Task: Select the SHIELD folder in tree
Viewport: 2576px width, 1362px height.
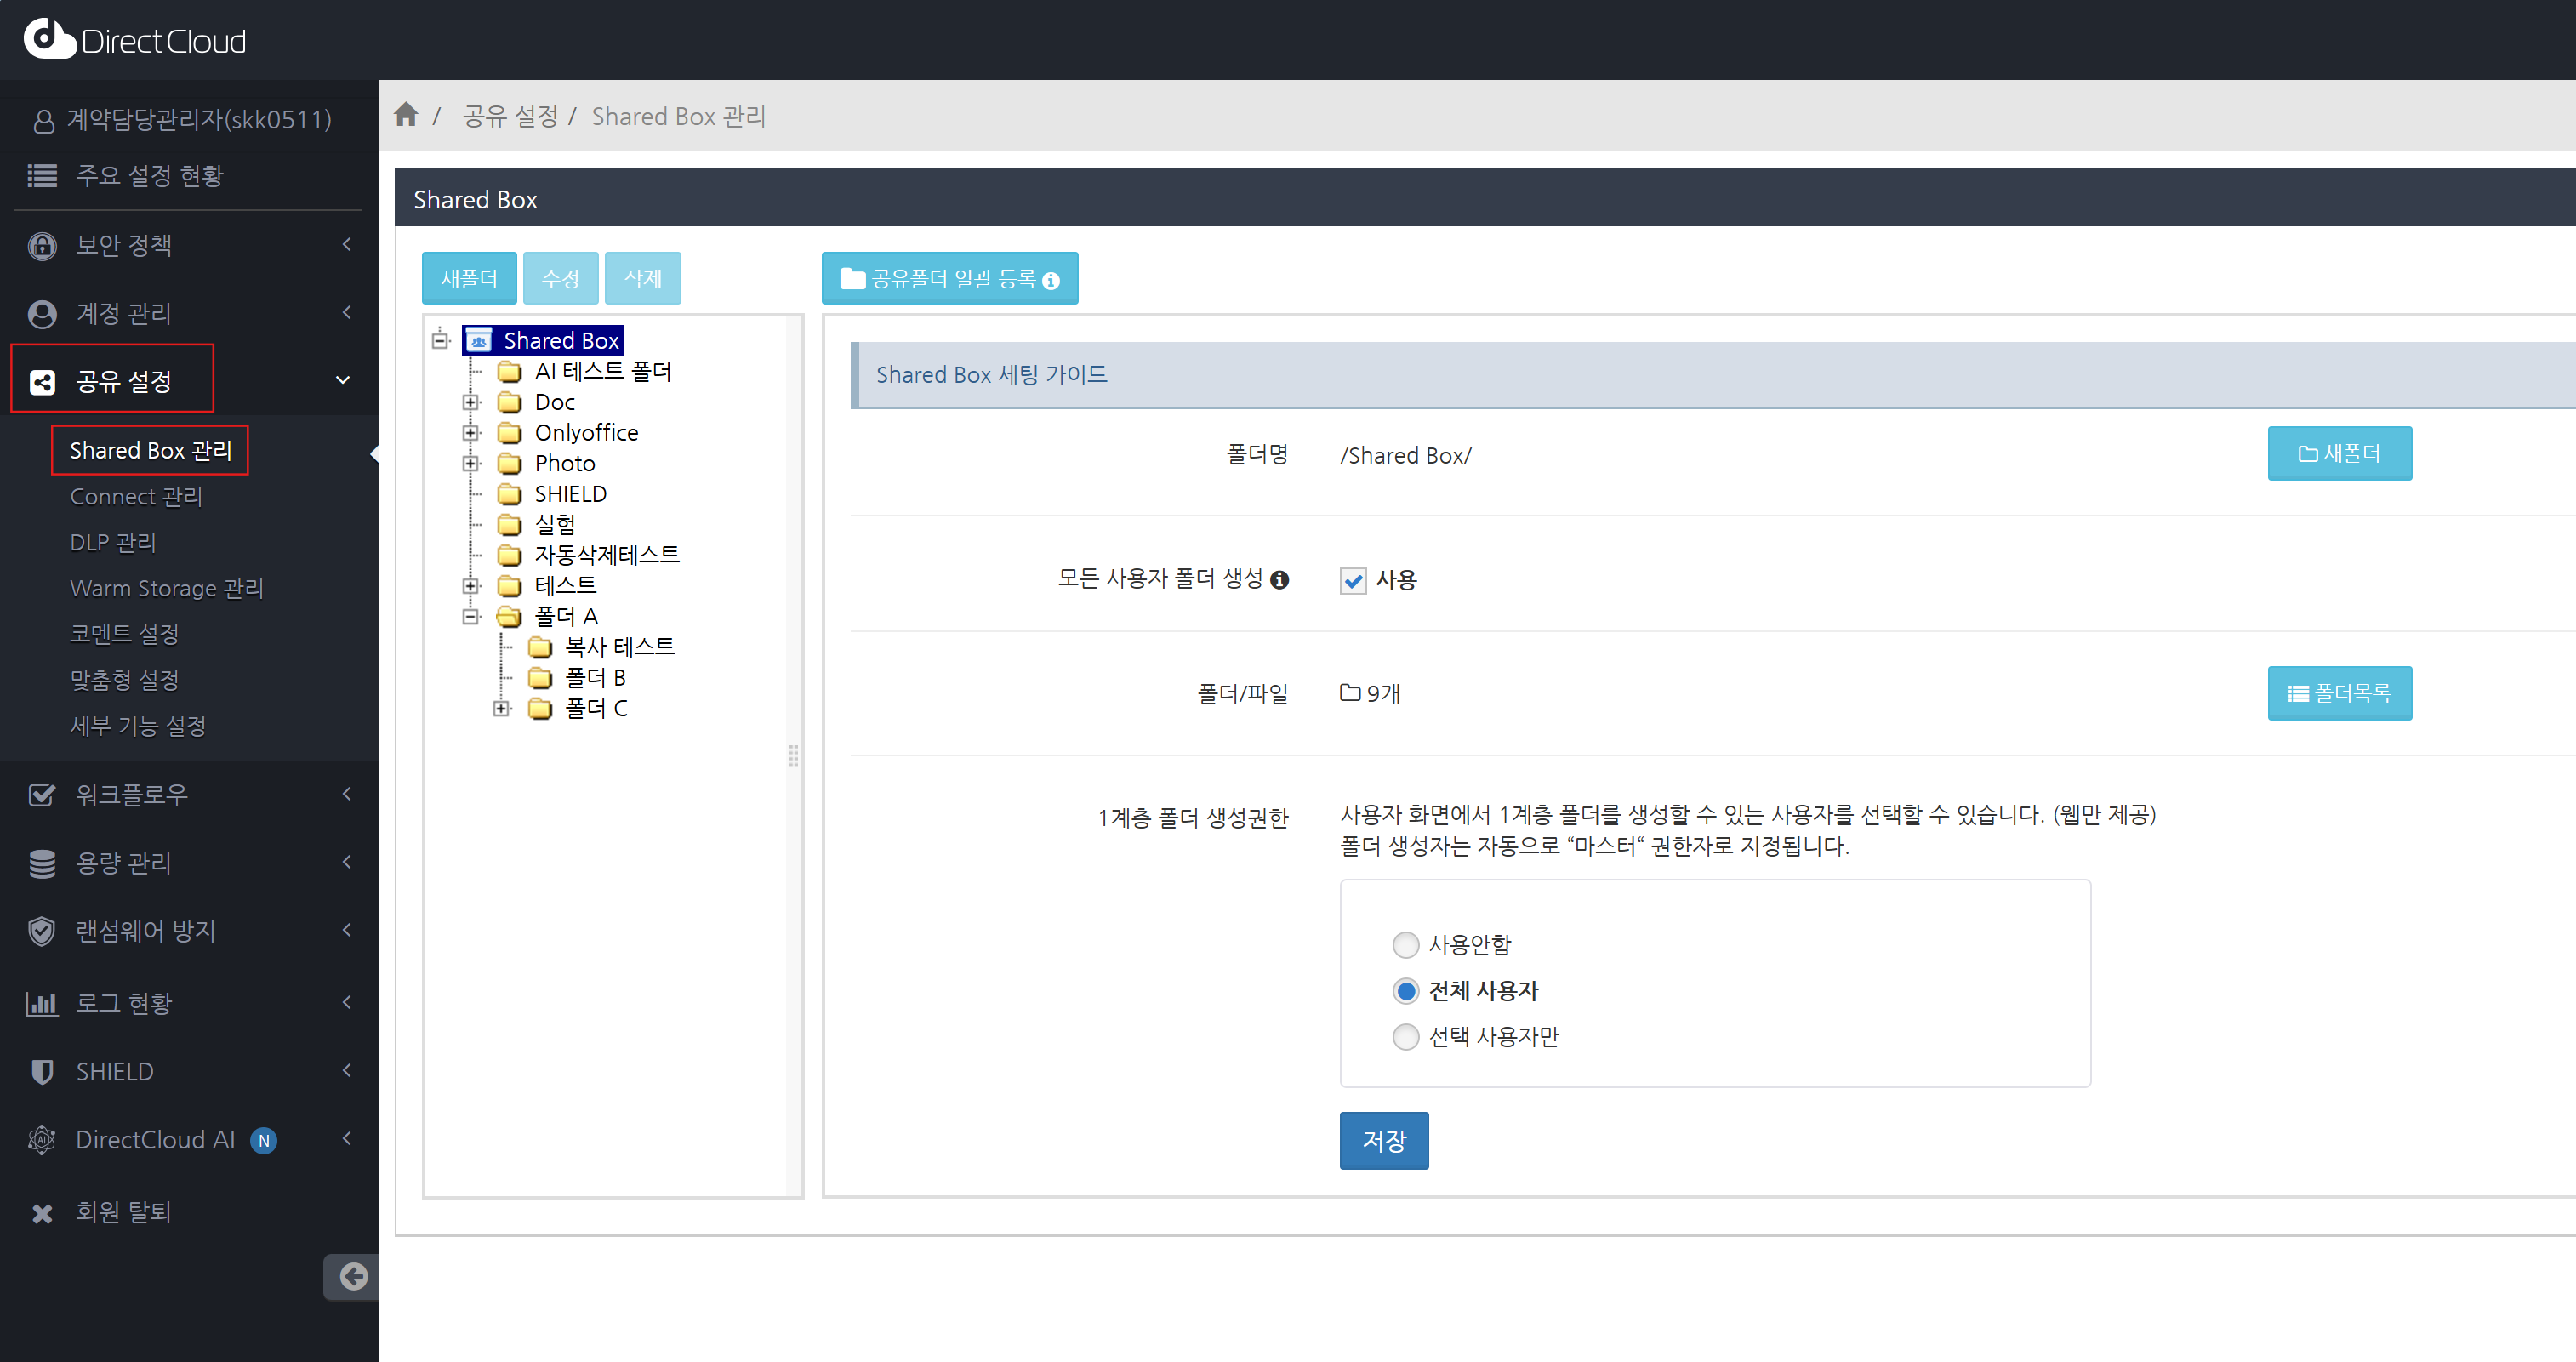Action: click(x=570, y=494)
